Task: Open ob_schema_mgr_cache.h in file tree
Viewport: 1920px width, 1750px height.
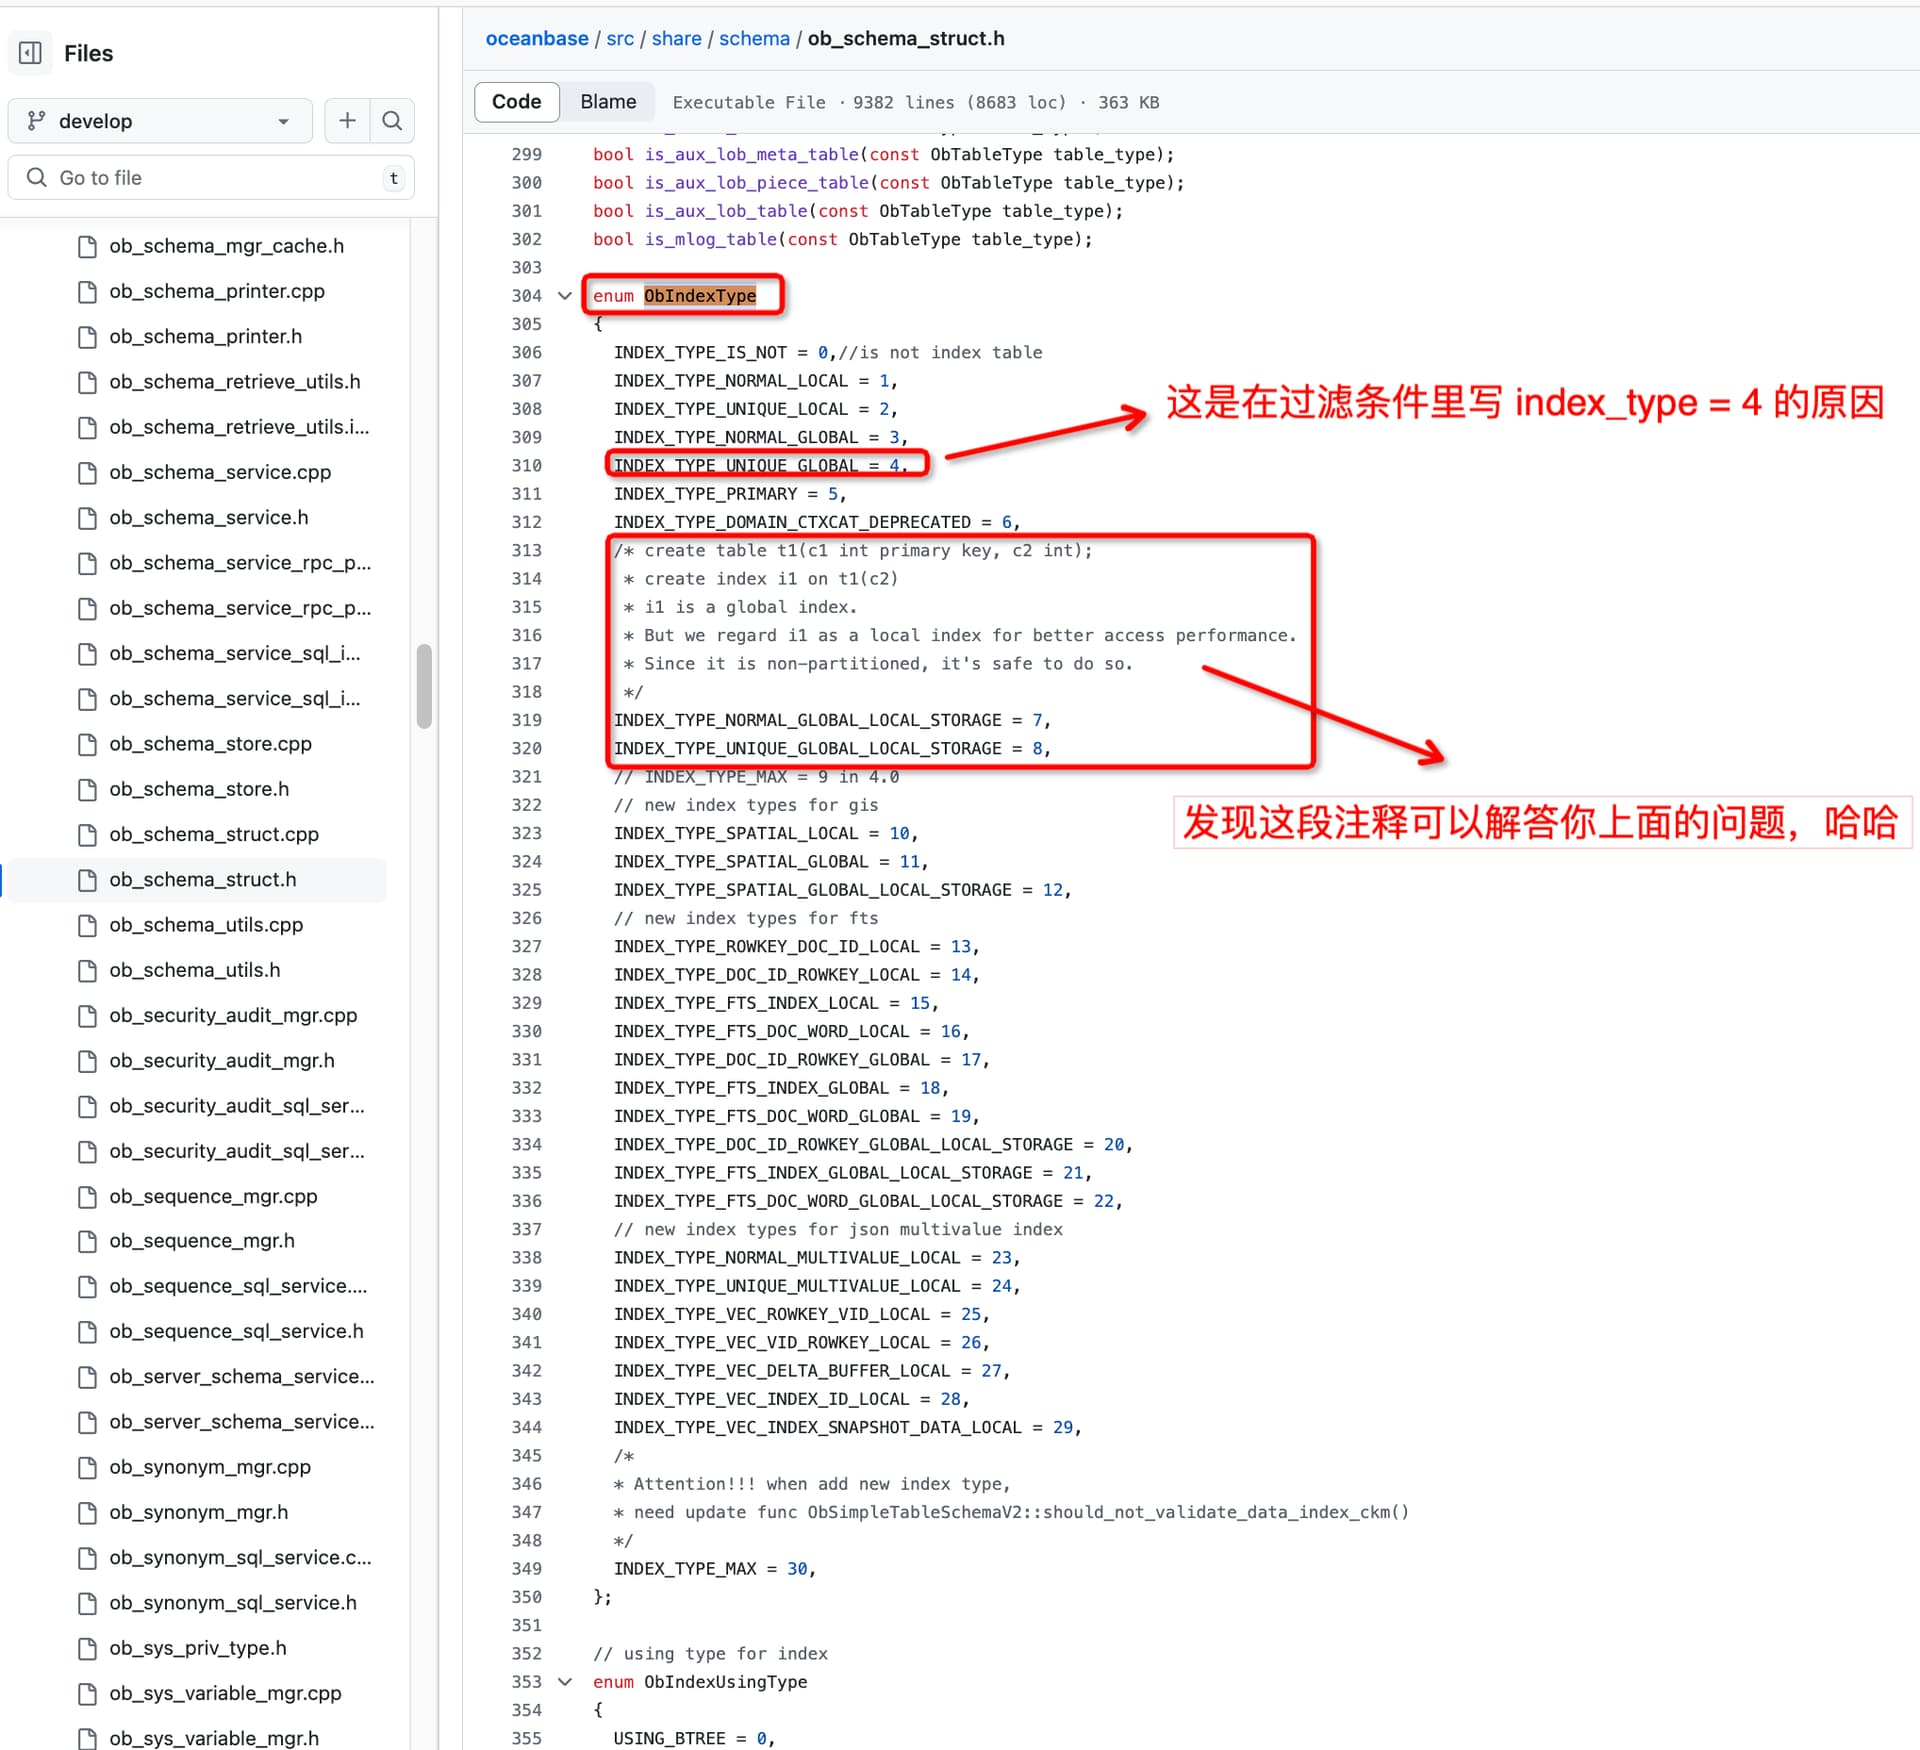Action: pyautogui.click(x=226, y=246)
